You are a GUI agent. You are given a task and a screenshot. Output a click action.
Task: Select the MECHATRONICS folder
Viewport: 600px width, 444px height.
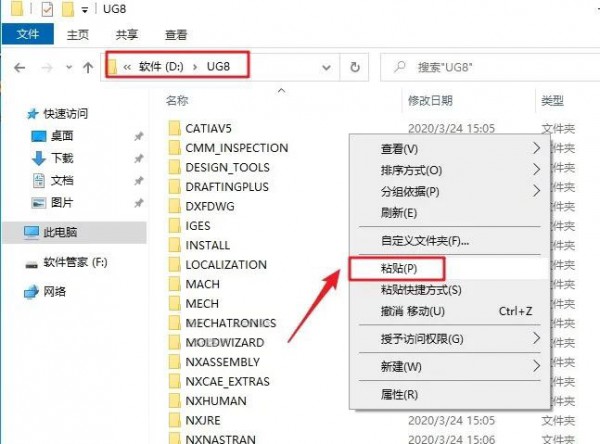(222, 323)
